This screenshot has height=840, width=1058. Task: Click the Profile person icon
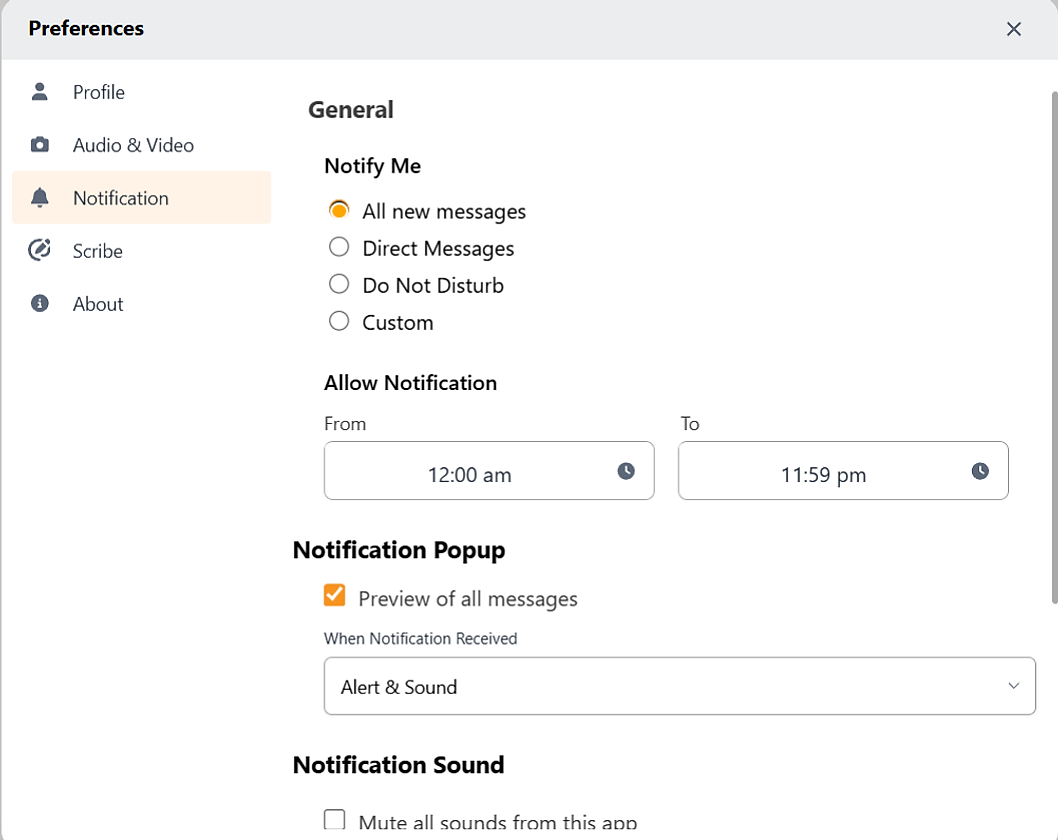pyautogui.click(x=40, y=92)
